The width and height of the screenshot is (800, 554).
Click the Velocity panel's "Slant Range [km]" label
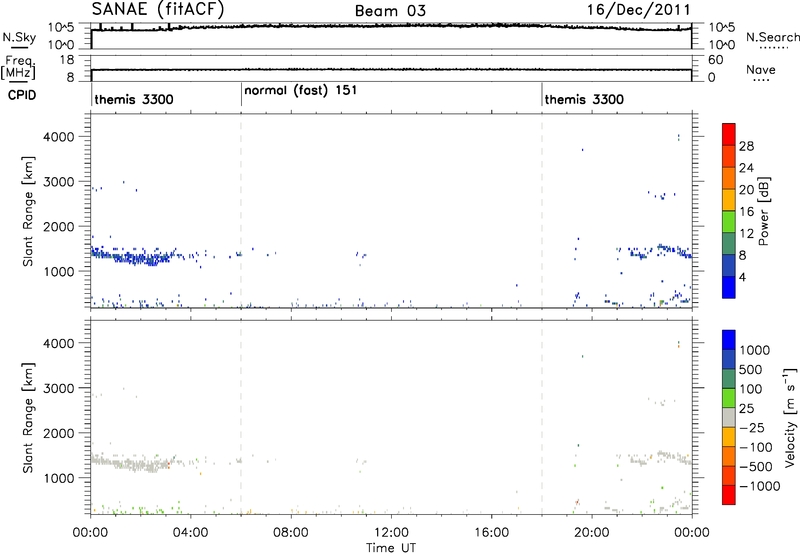(29, 417)
